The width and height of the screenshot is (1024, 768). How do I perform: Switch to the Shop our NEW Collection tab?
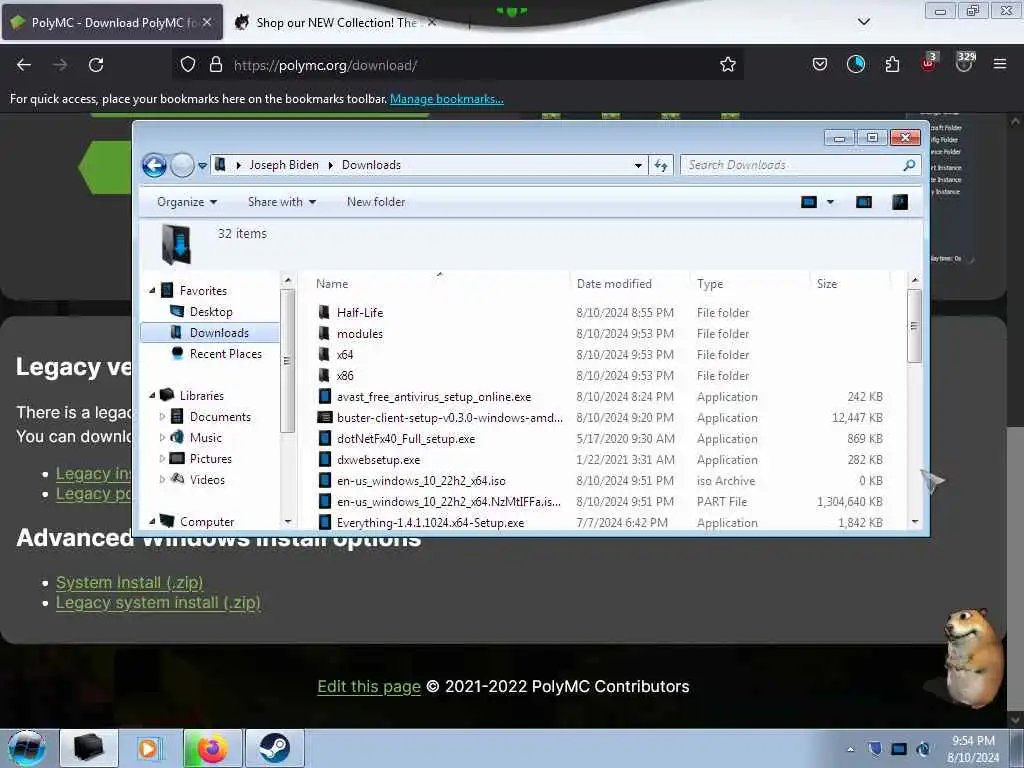point(336,22)
